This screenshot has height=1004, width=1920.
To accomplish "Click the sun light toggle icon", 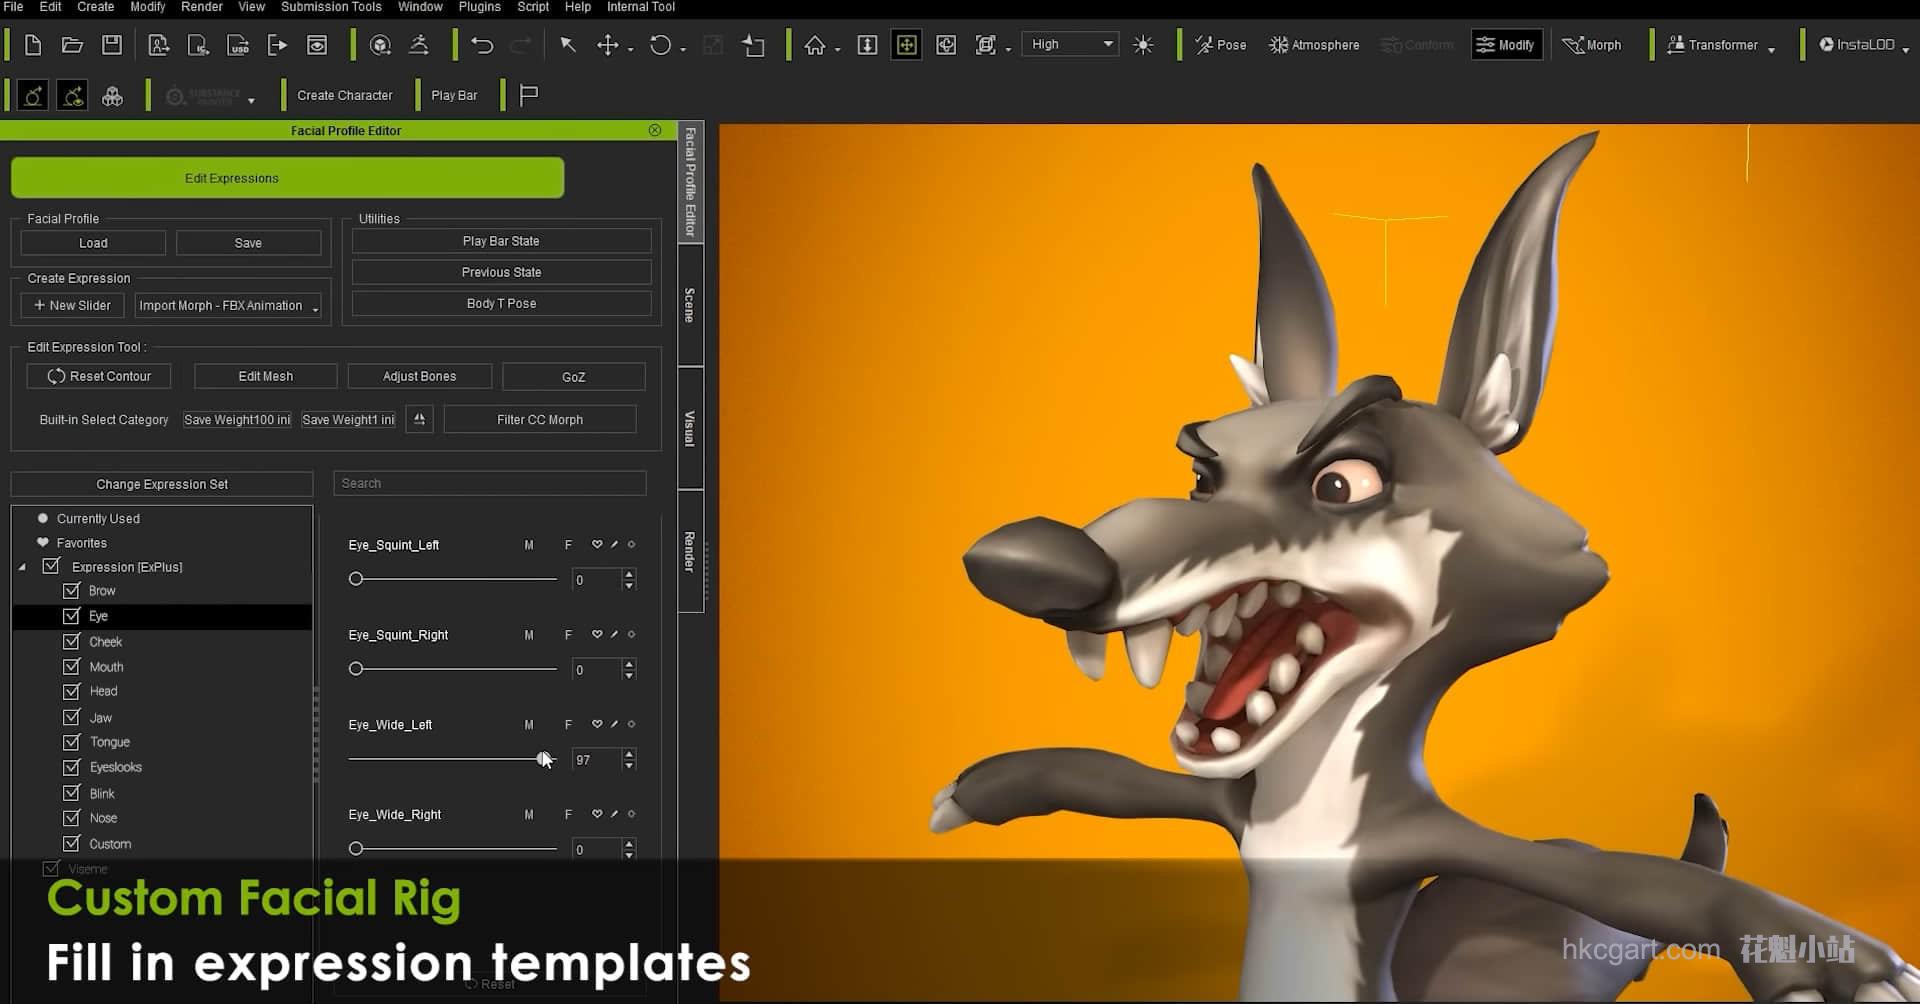I will tap(1143, 45).
